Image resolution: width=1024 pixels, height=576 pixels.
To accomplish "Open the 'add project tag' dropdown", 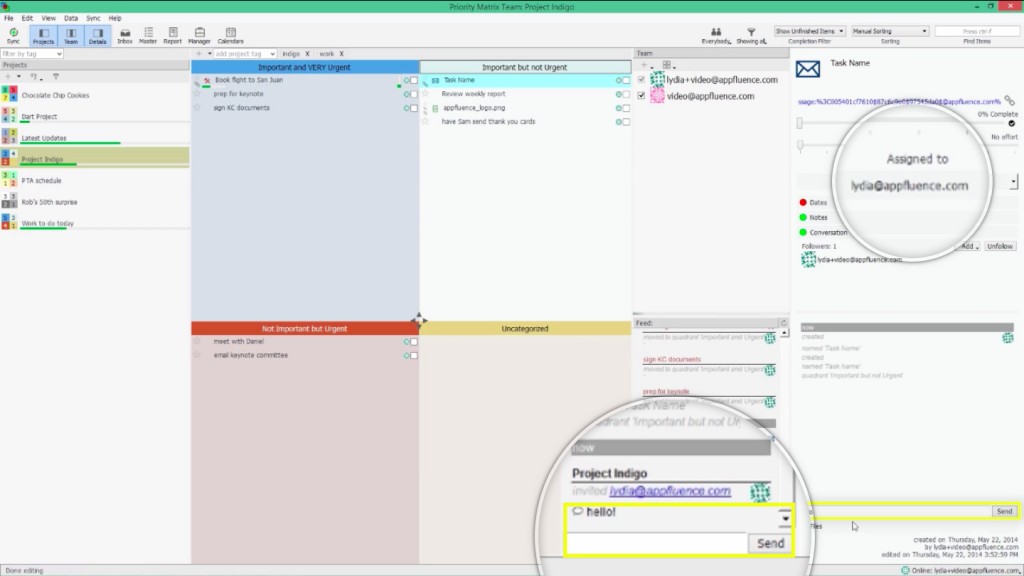I will (245, 54).
